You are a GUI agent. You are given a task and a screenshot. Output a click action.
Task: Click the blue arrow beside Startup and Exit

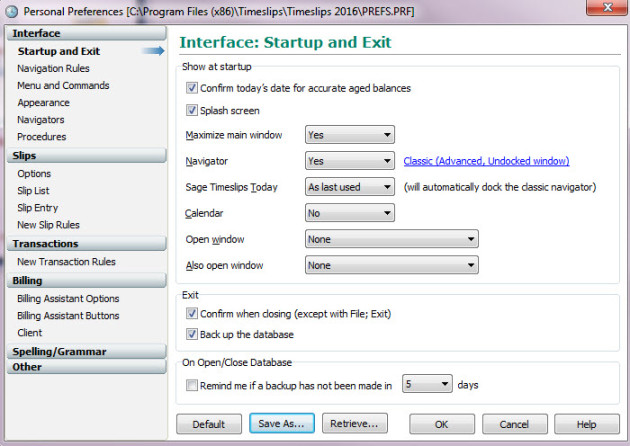[x=153, y=51]
